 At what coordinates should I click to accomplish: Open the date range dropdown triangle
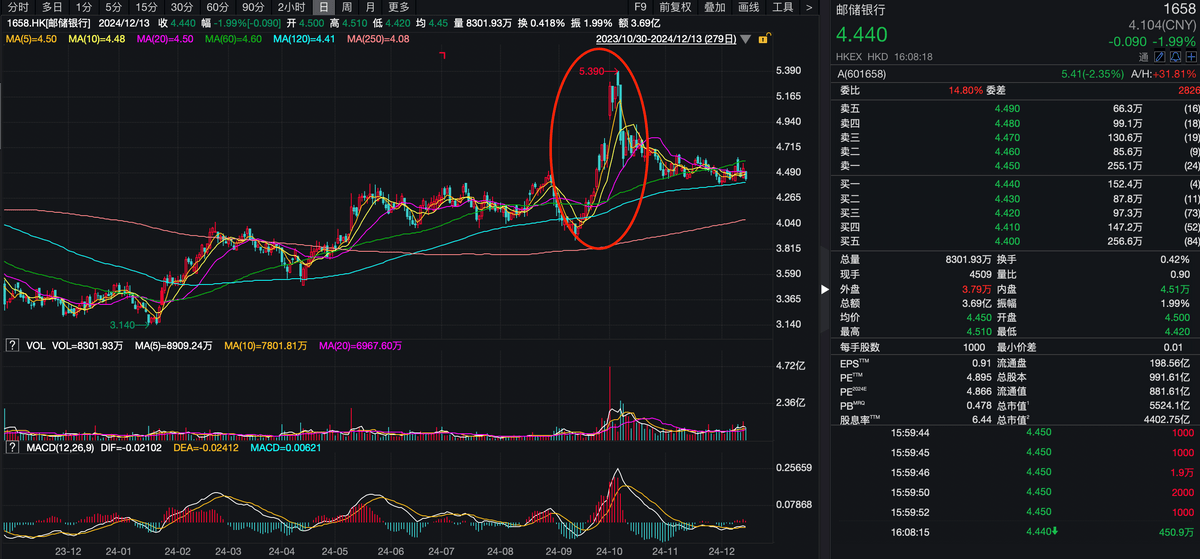pos(746,40)
